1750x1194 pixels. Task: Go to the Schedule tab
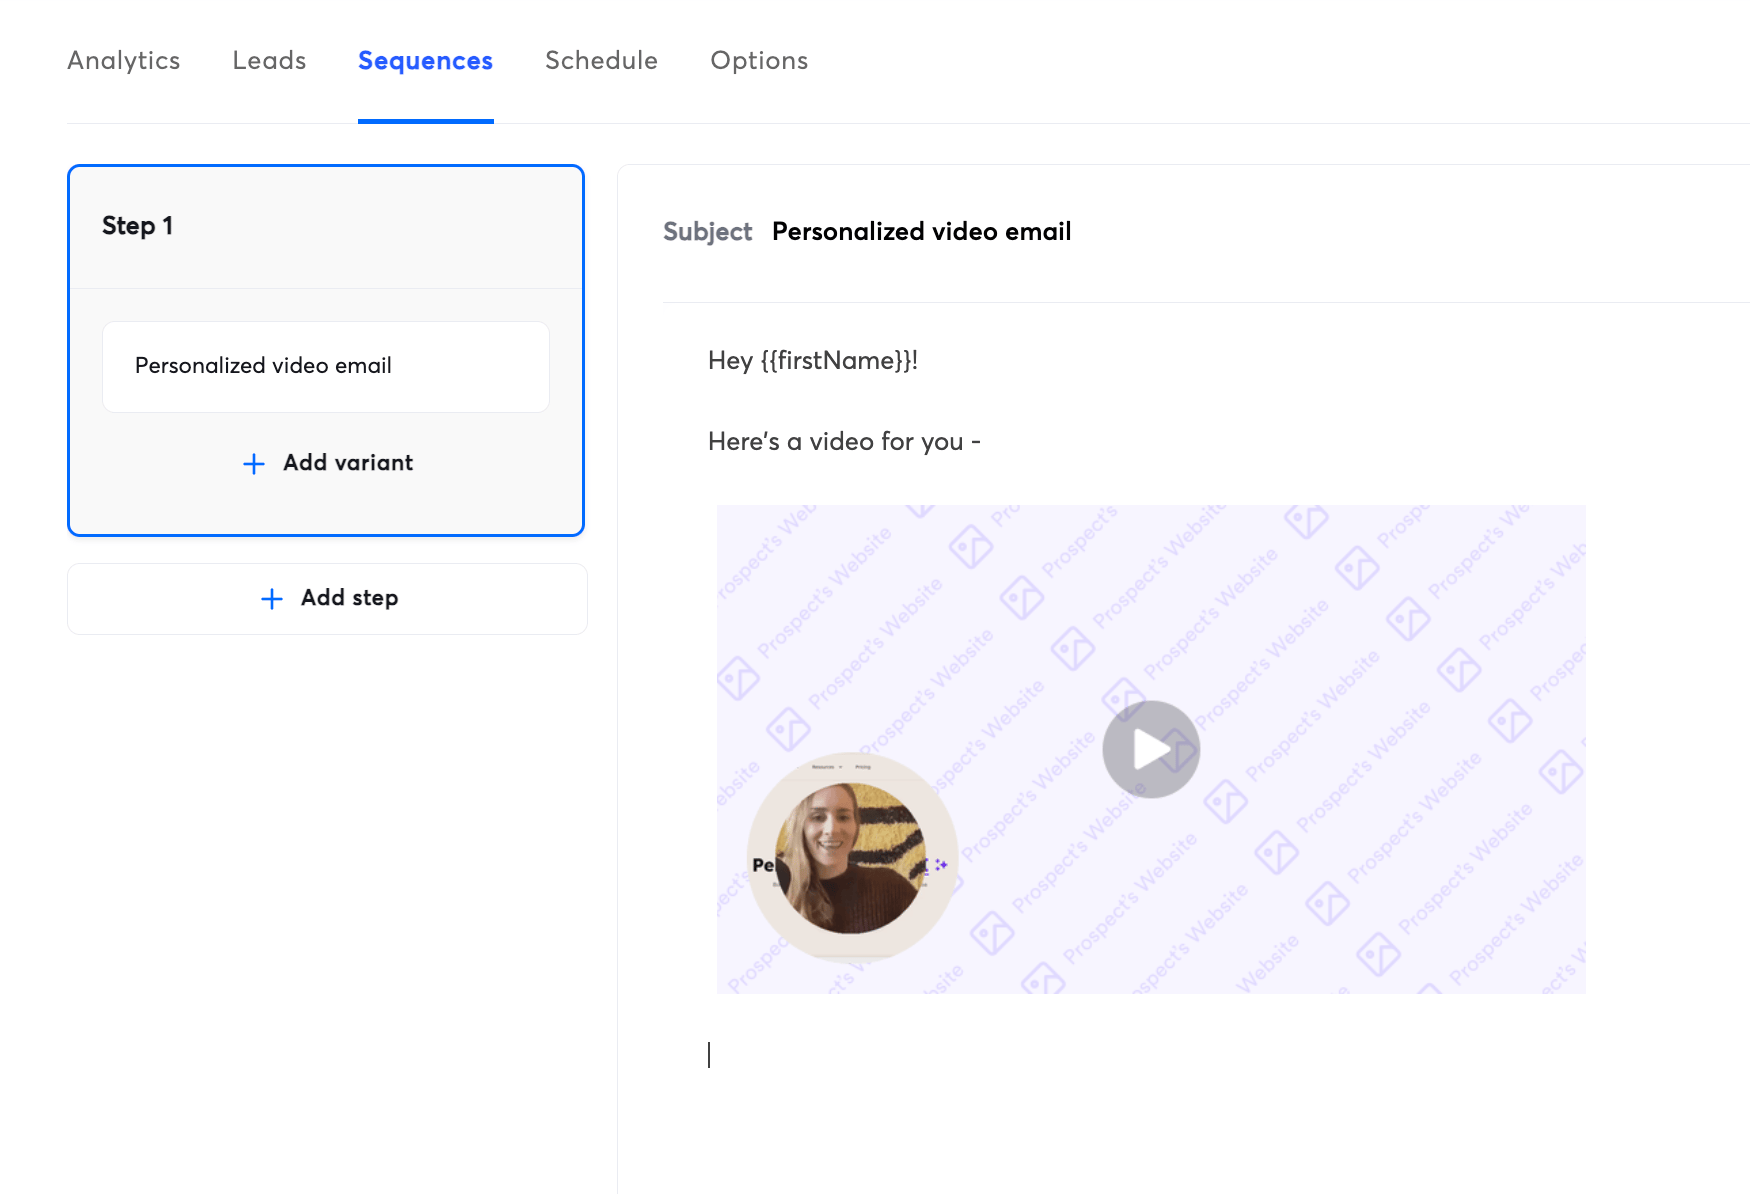point(601,61)
